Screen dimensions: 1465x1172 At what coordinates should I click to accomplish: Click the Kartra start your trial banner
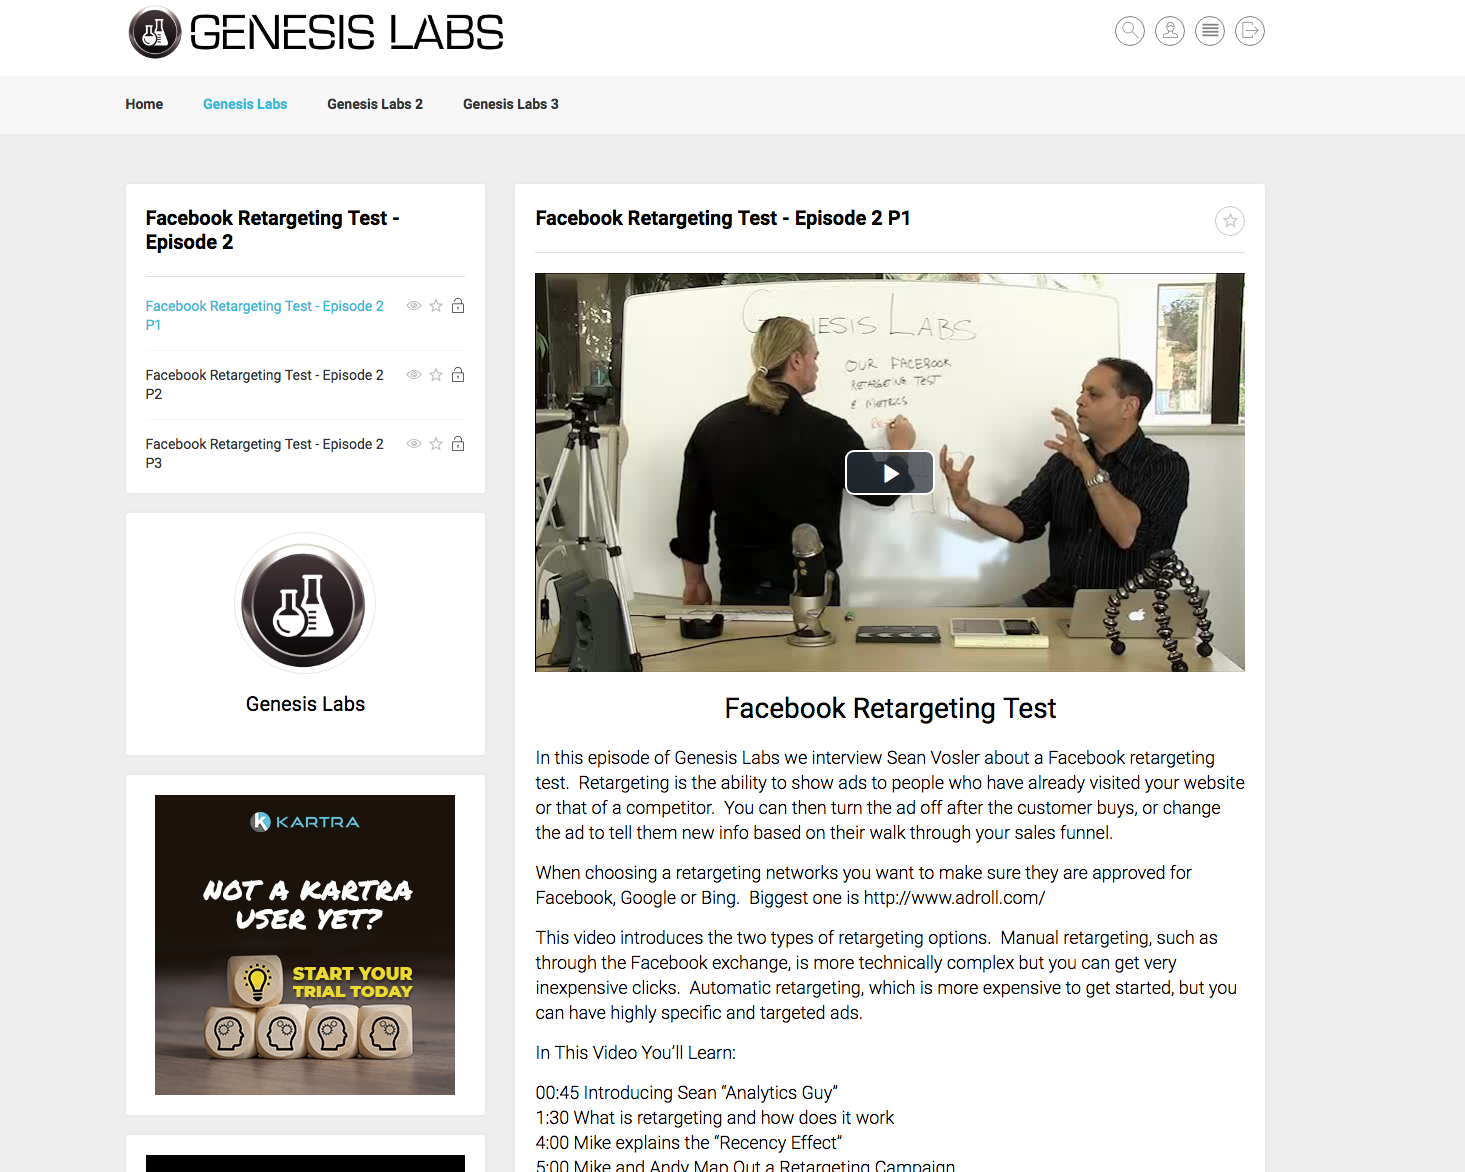[305, 945]
